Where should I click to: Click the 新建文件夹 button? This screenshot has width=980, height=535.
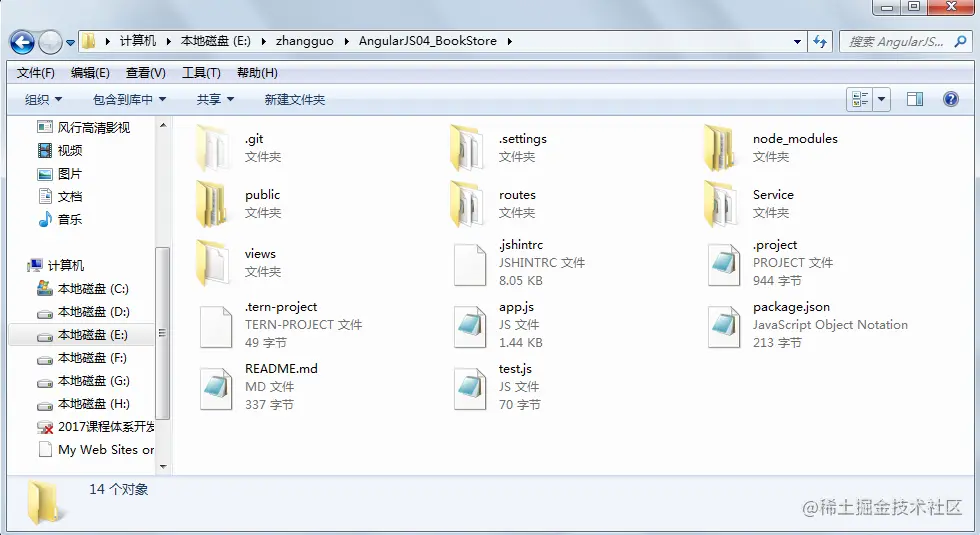coord(294,99)
